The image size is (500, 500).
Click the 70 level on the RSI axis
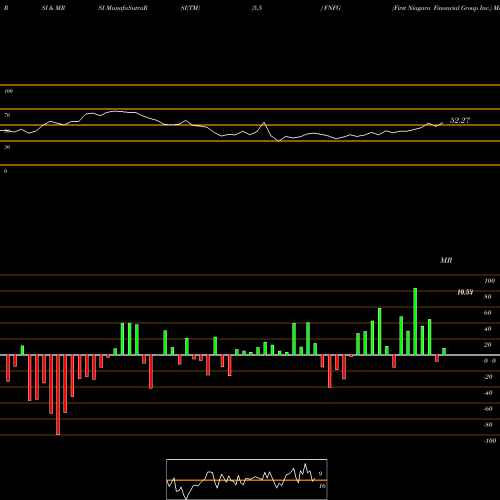[7, 115]
